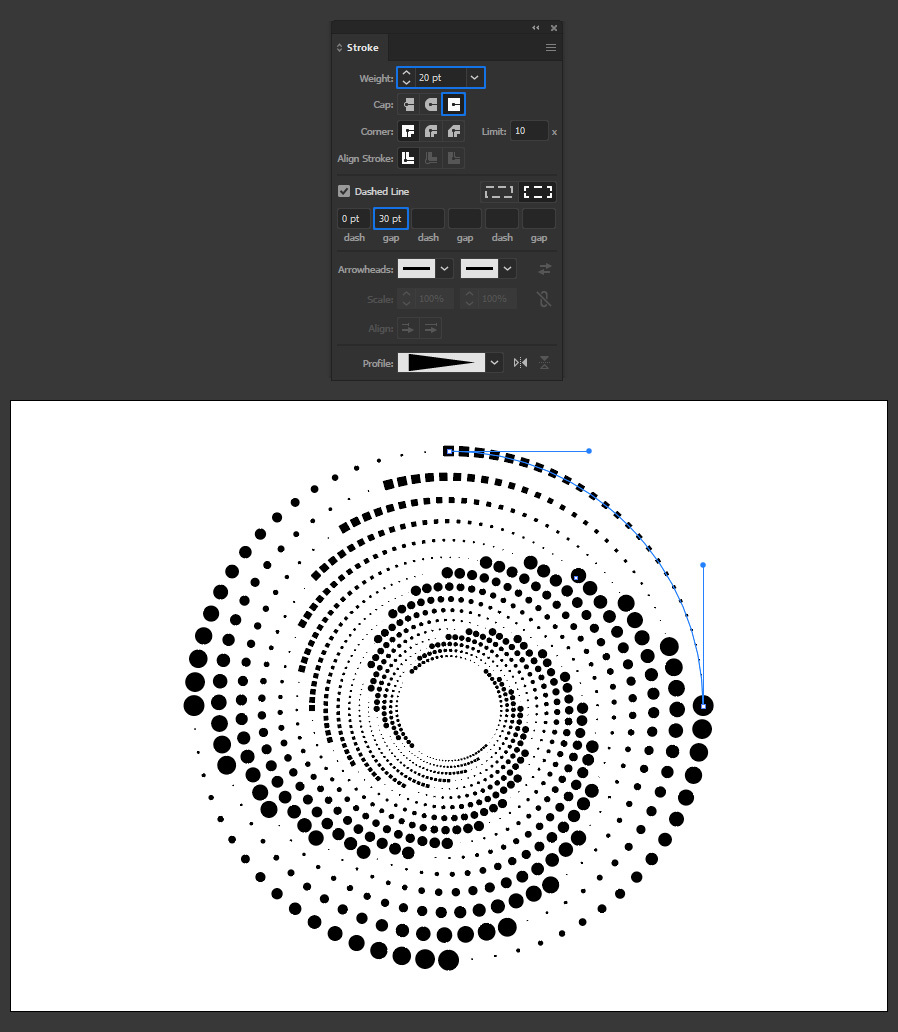This screenshot has height=1032, width=898.
Task: Click Align Stroke to Center icon
Action: pyautogui.click(x=408, y=158)
